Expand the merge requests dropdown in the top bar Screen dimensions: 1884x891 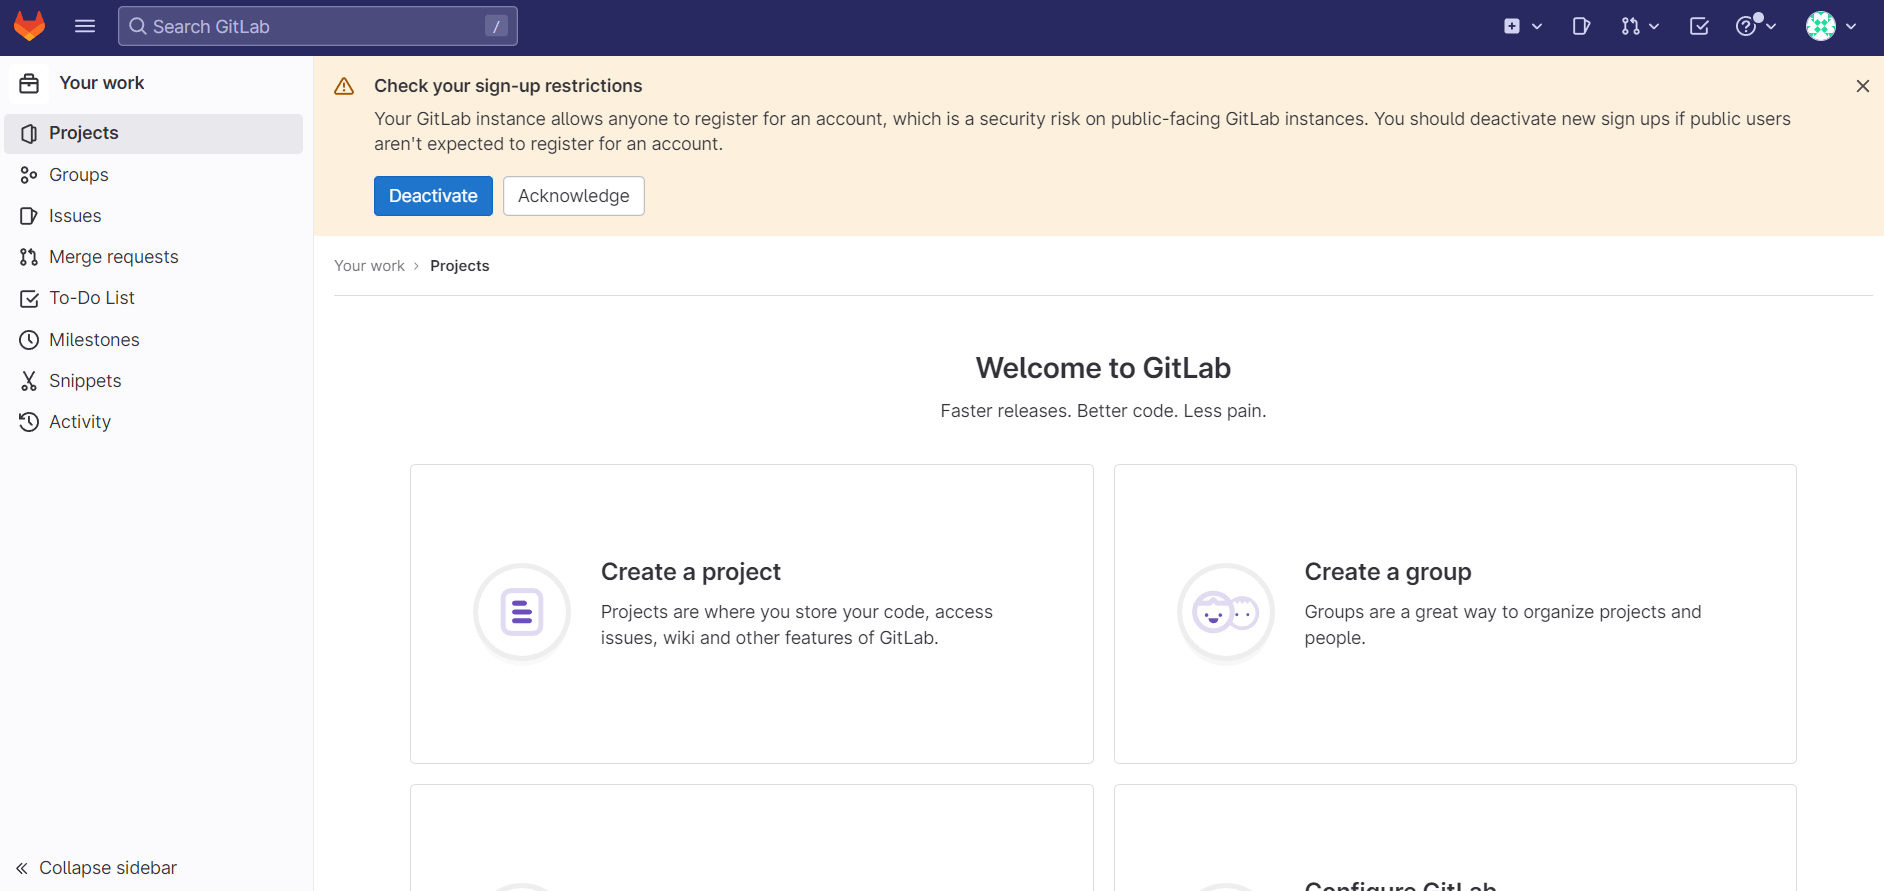[1640, 27]
